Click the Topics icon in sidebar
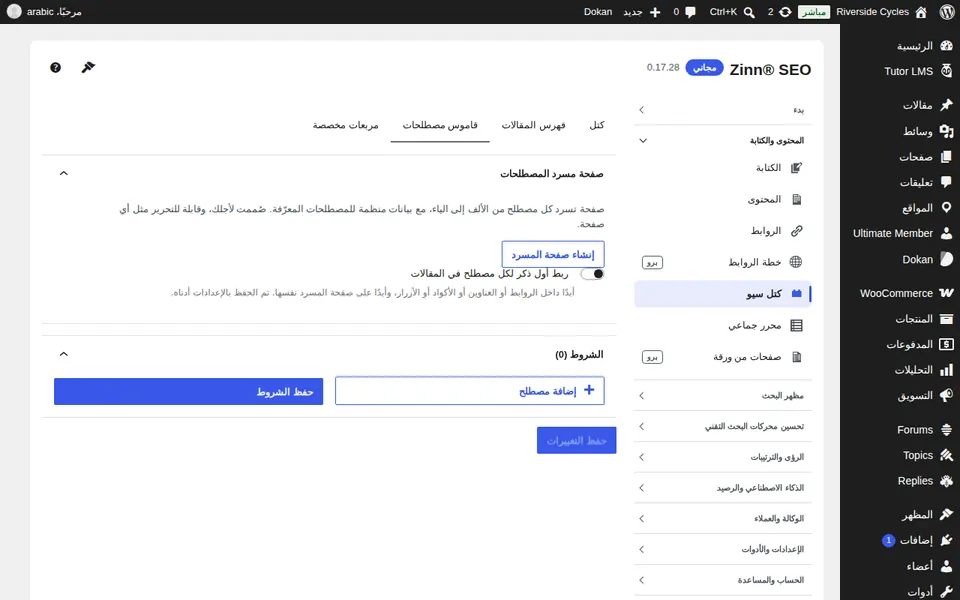This screenshot has width=960, height=600. [x=947, y=455]
